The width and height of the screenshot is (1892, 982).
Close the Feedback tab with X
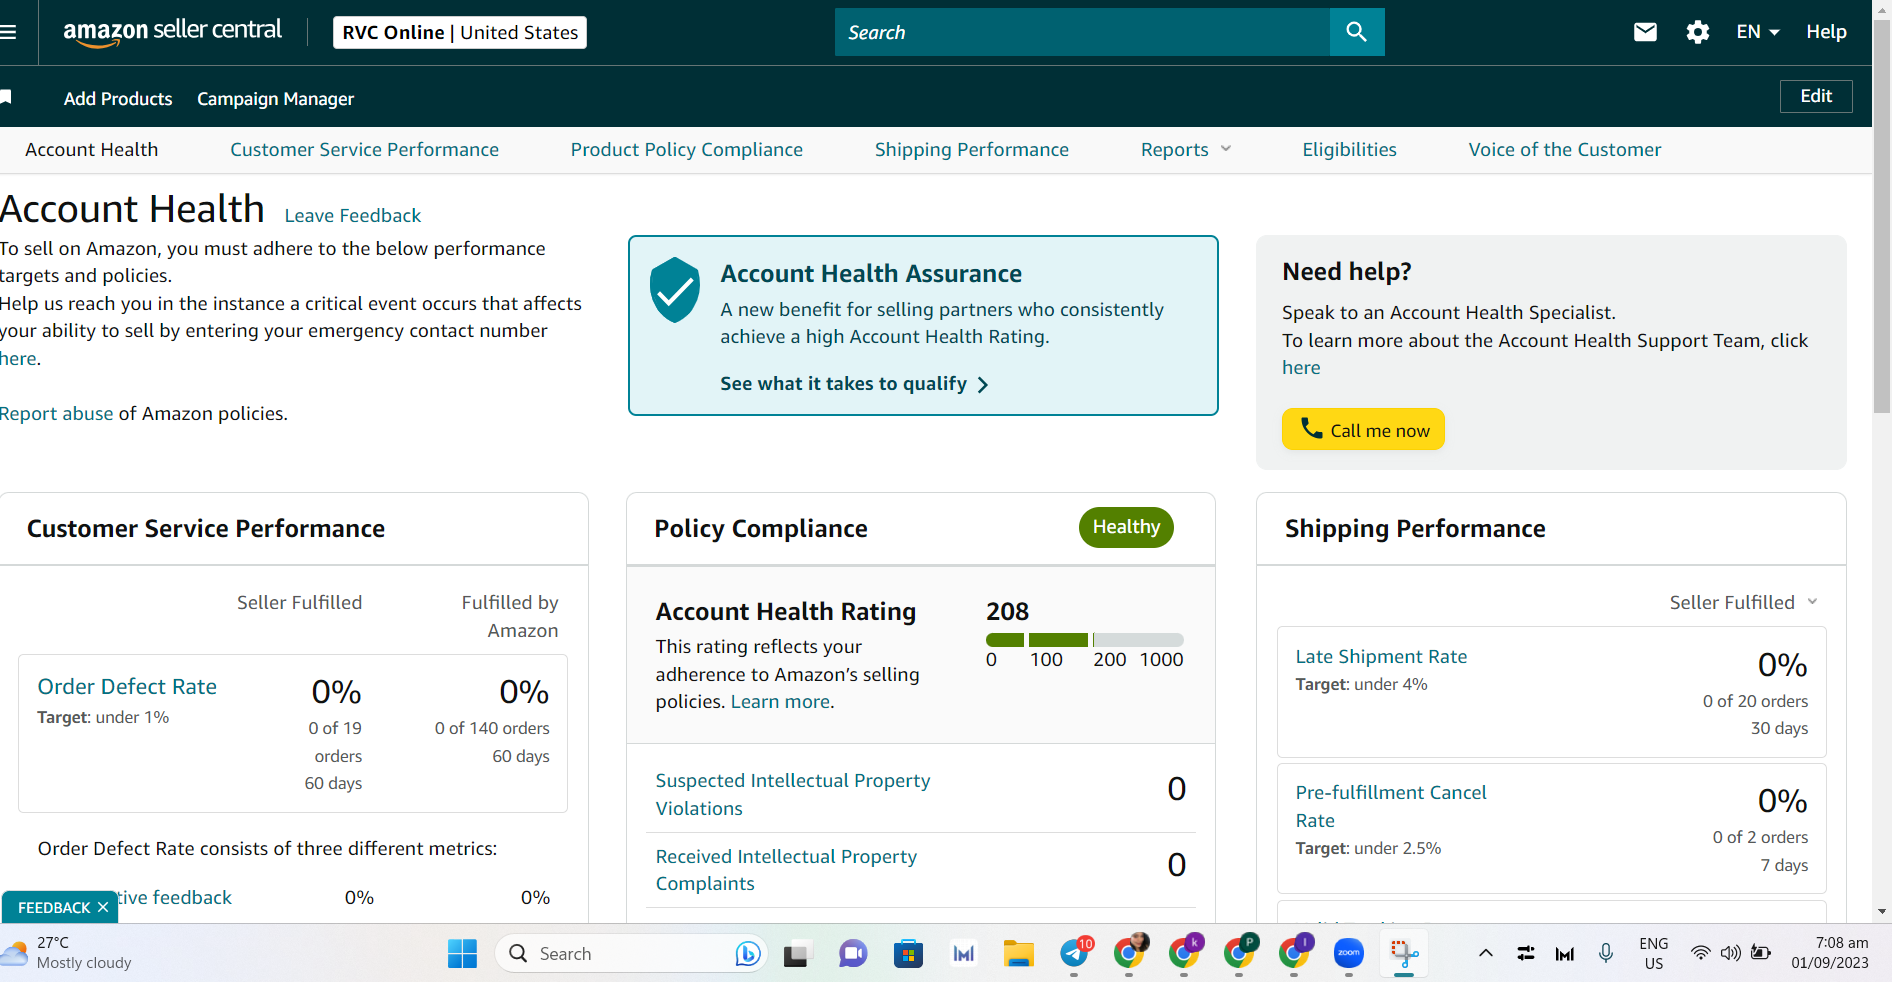[x=103, y=908]
